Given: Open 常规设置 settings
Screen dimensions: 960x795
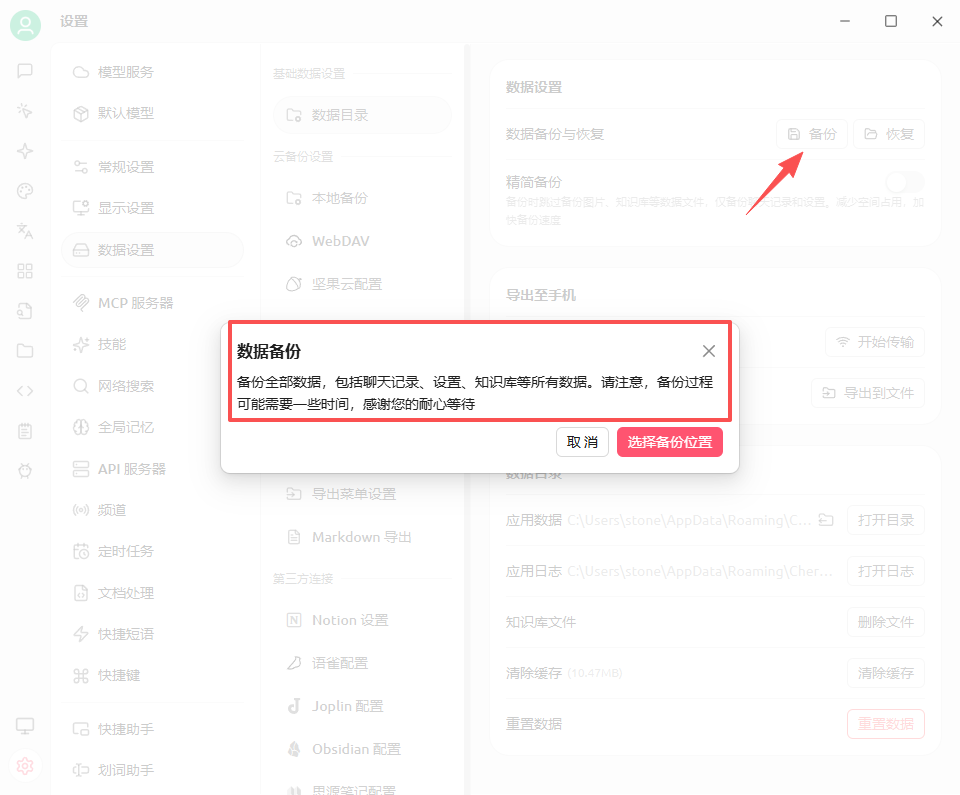Looking at the screenshot, I should 153,167.
